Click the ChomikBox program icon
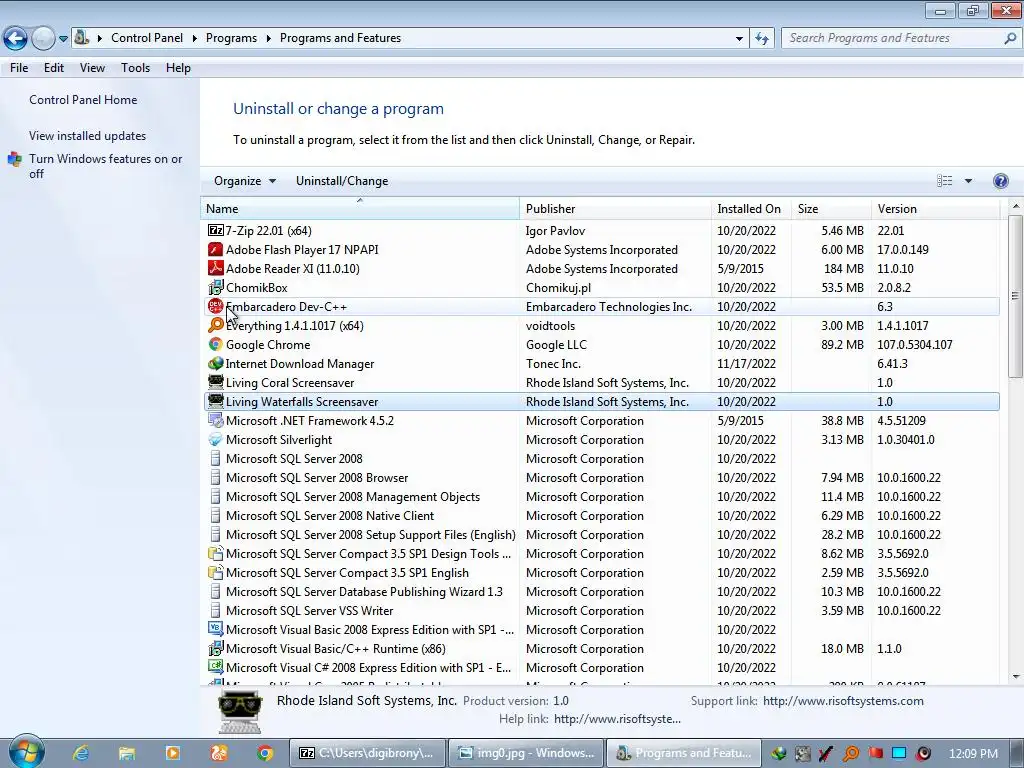The height and width of the screenshot is (768, 1024). 215,287
